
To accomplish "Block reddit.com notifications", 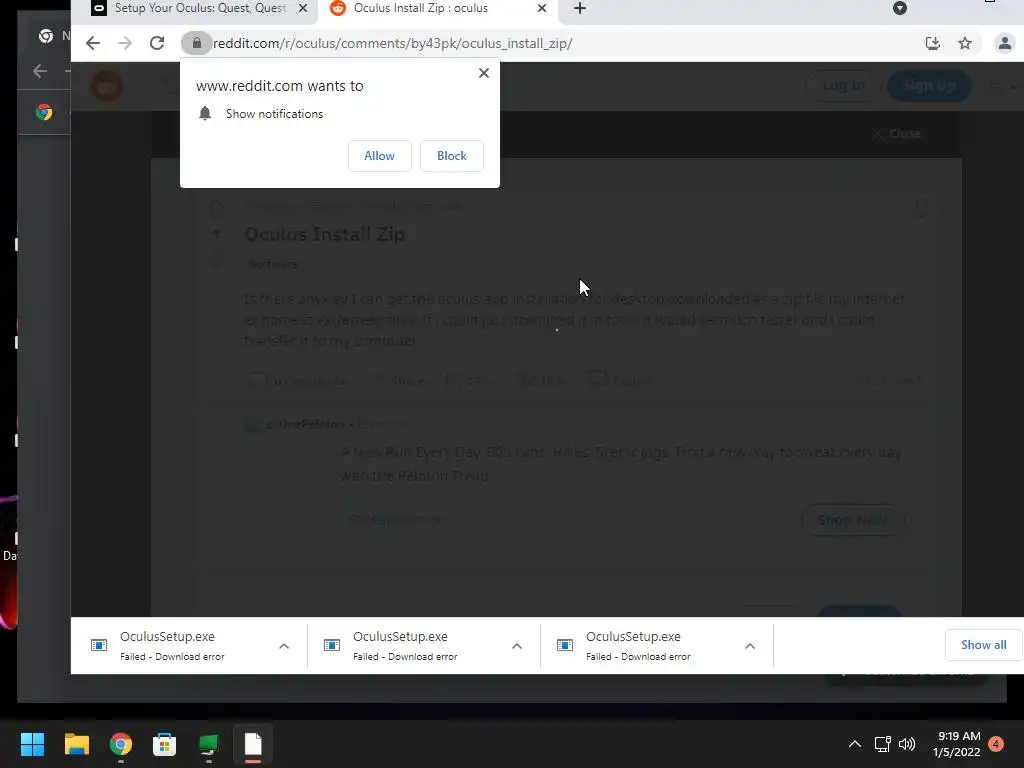I will click(451, 156).
